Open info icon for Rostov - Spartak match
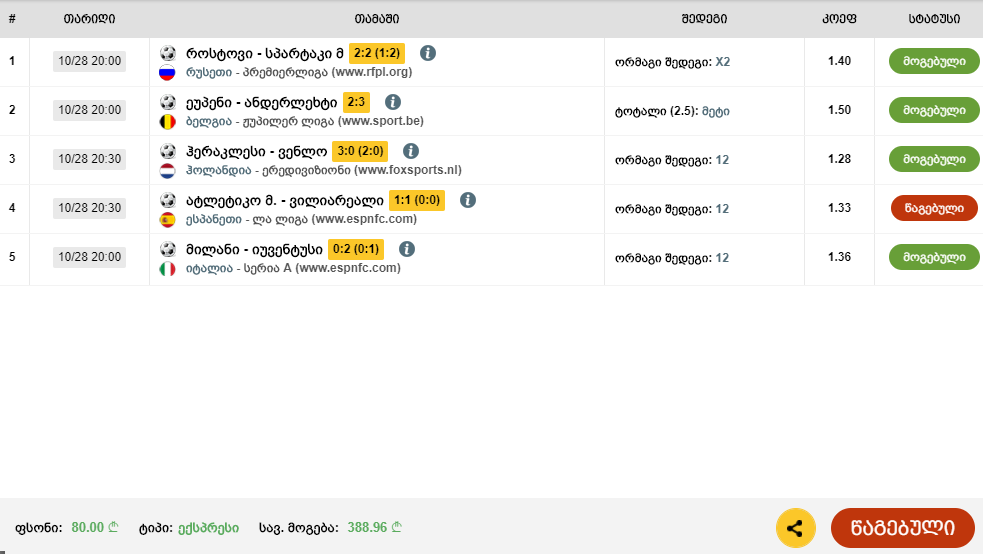 click(428, 53)
